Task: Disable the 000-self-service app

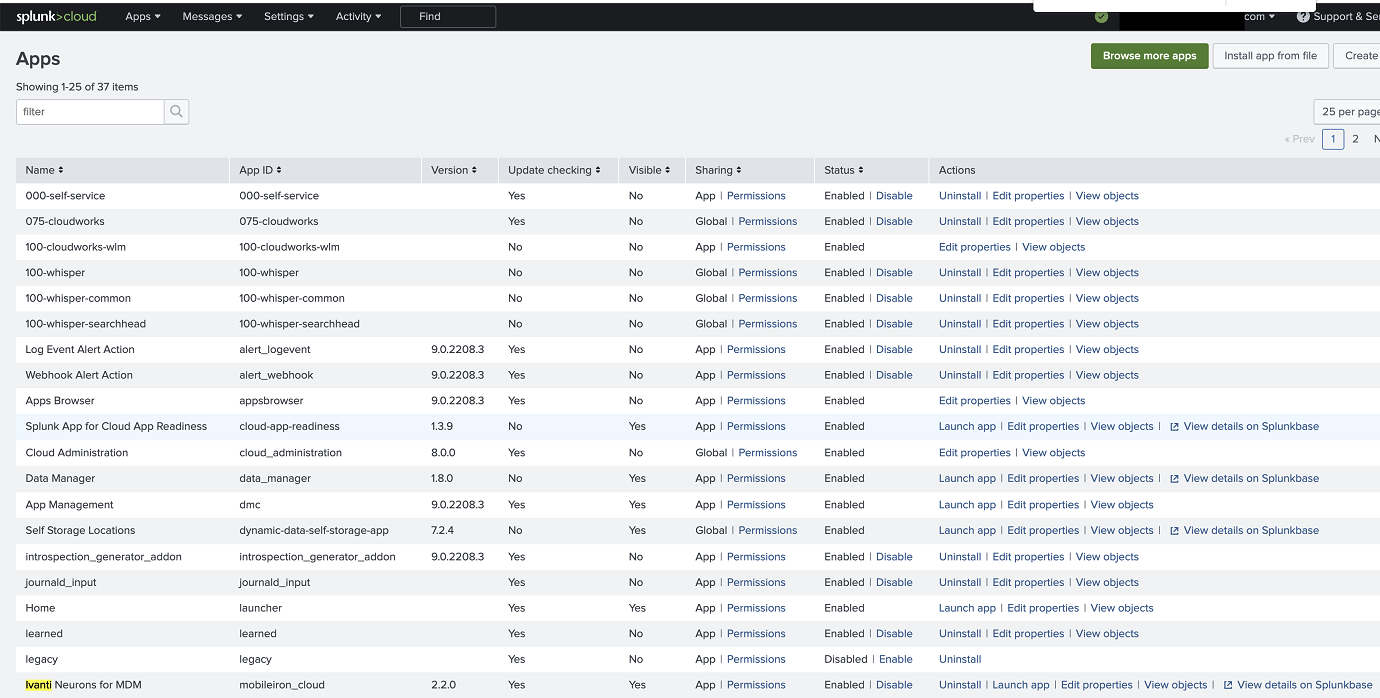Action: click(x=894, y=196)
